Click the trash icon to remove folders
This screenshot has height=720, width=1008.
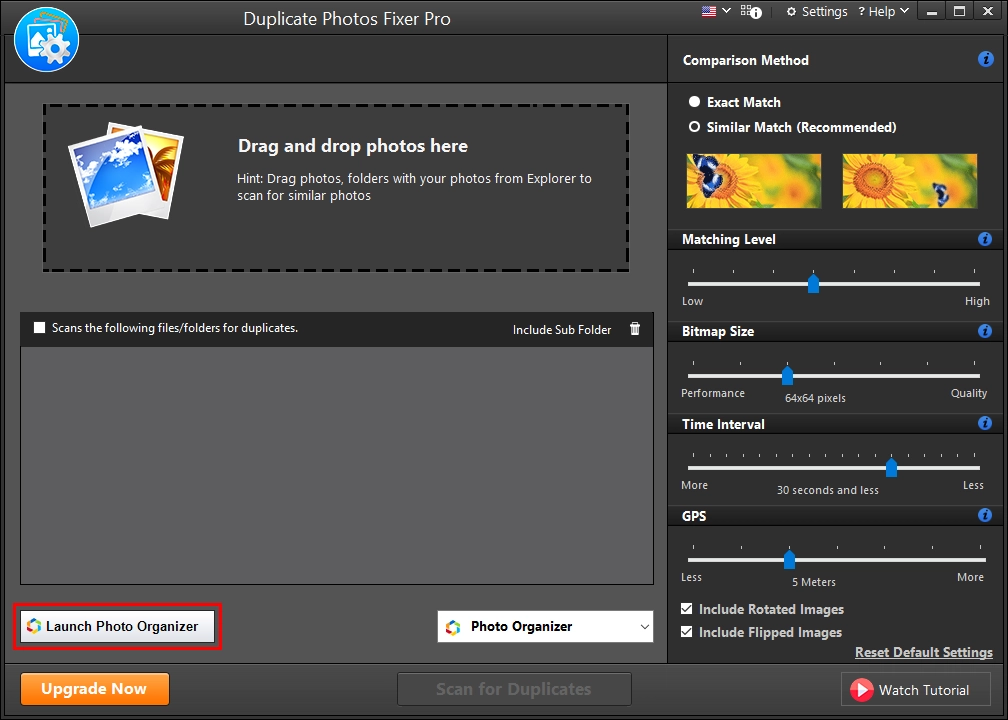pyautogui.click(x=635, y=328)
